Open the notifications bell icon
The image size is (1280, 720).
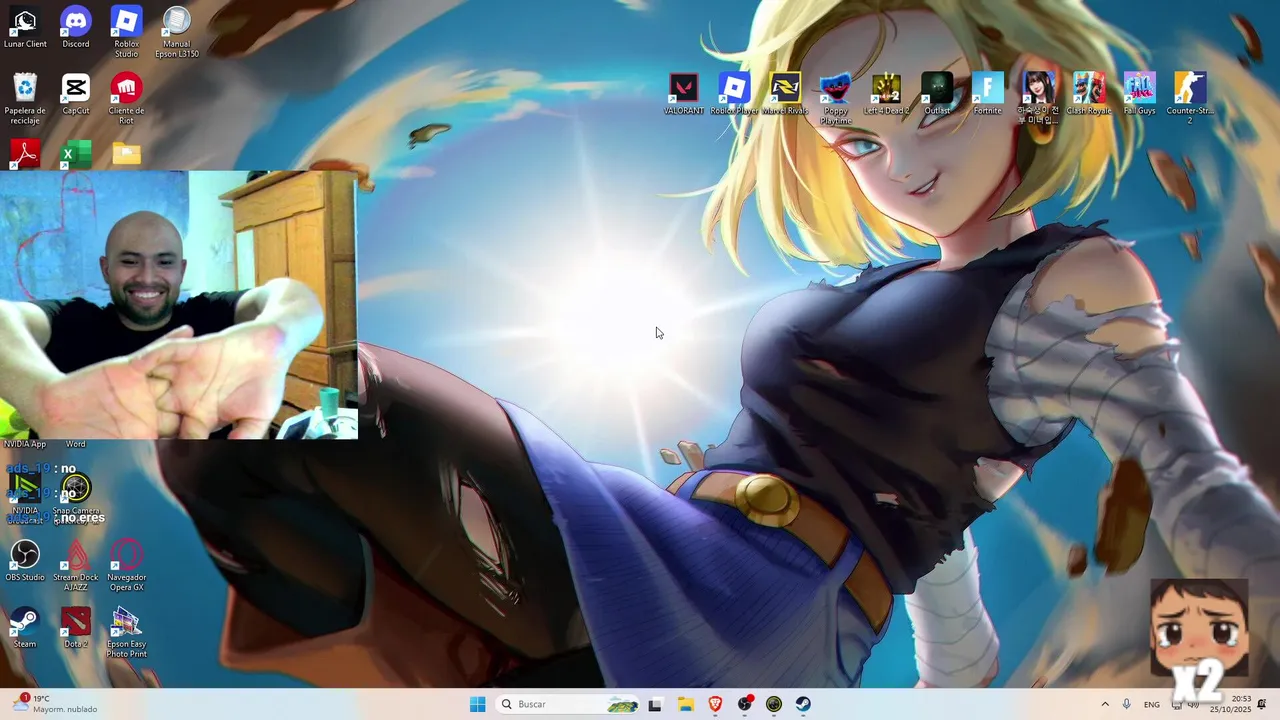coord(1262,704)
